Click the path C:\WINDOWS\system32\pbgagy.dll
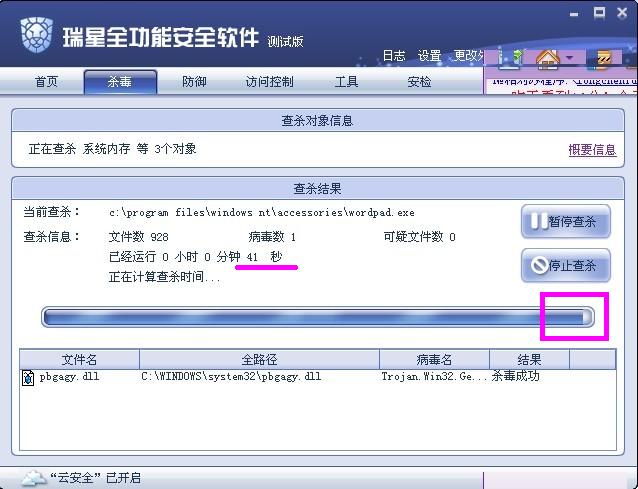Image resolution: width=638 pixels, height=489 pixels. click(x=231, y=377)
